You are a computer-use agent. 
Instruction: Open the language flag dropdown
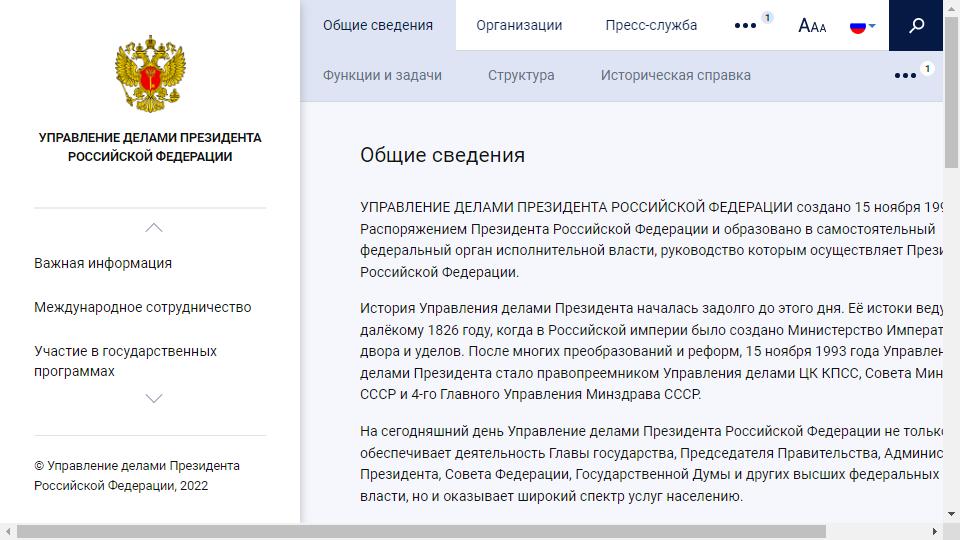point(862,26)
